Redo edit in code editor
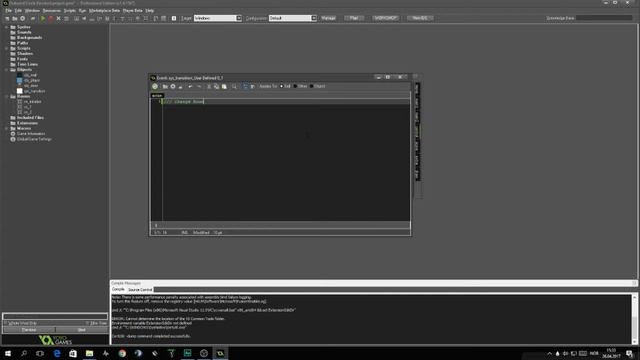This screenshot has height=360, width=640. (x=199, y=87)
